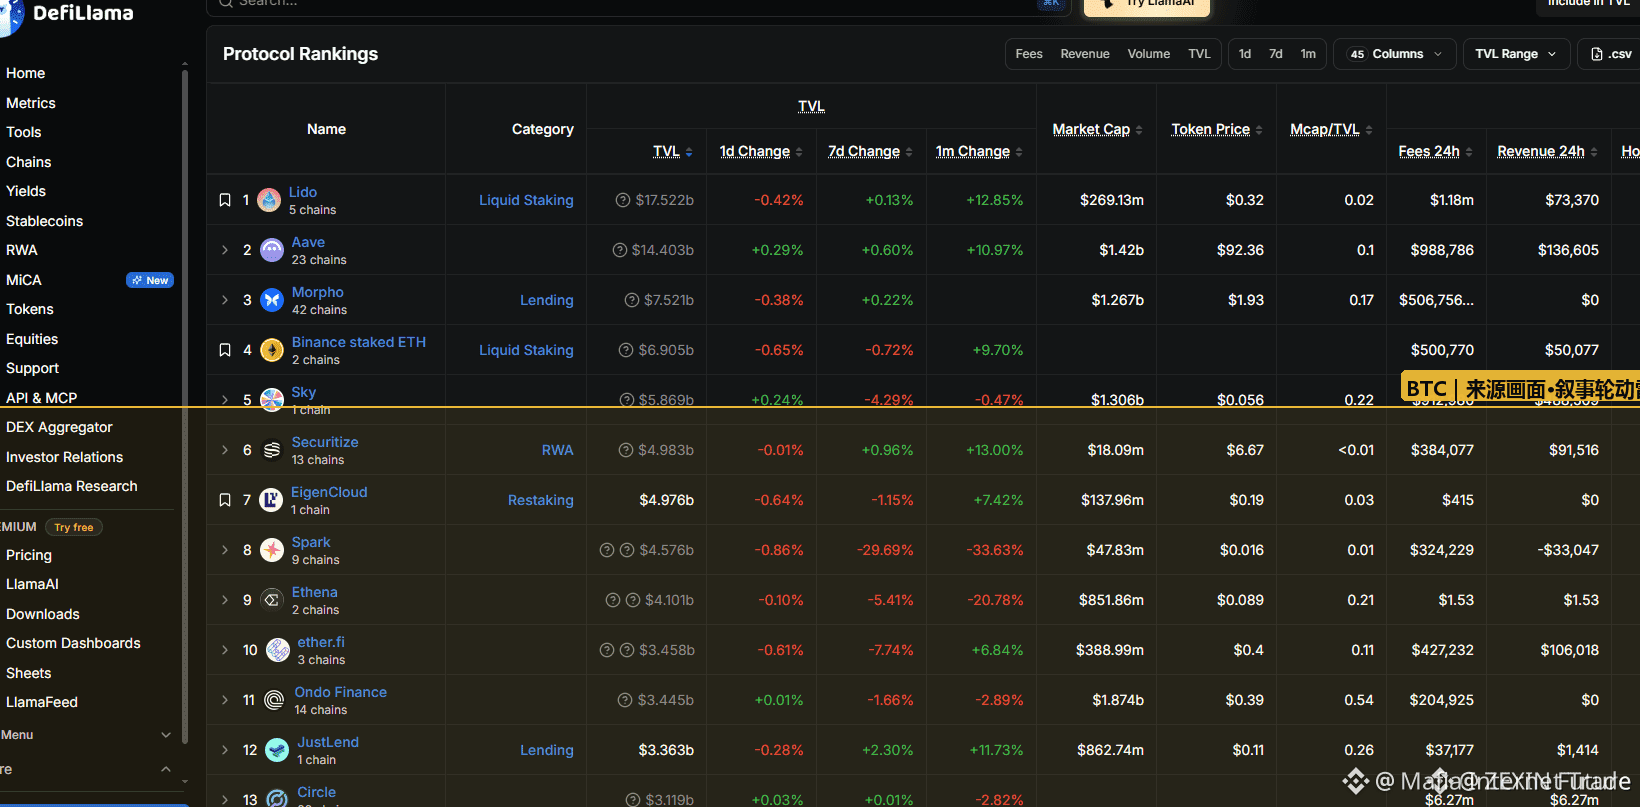
Task: Click the EigenCloud protocol logo icon
Action: tap(271, 500)
